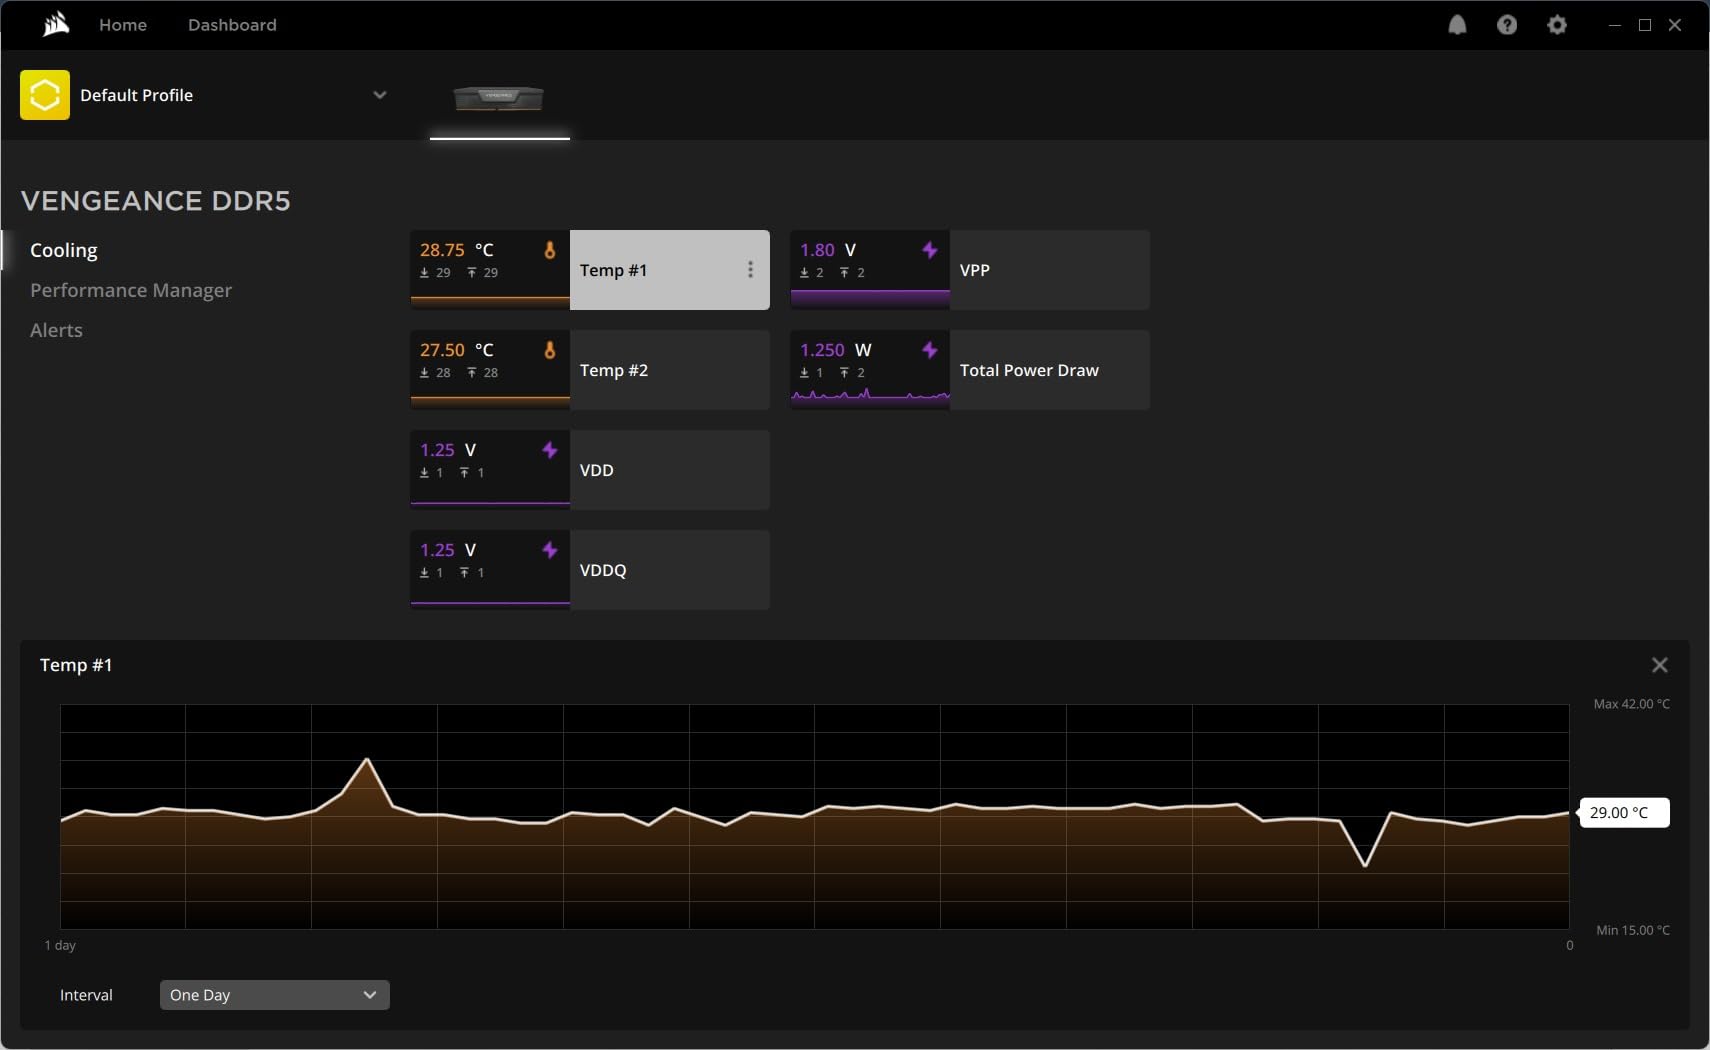The image size is (1710, 1050).
Task: Minimize the iCUE window
Action: (x=1614, y=25)
